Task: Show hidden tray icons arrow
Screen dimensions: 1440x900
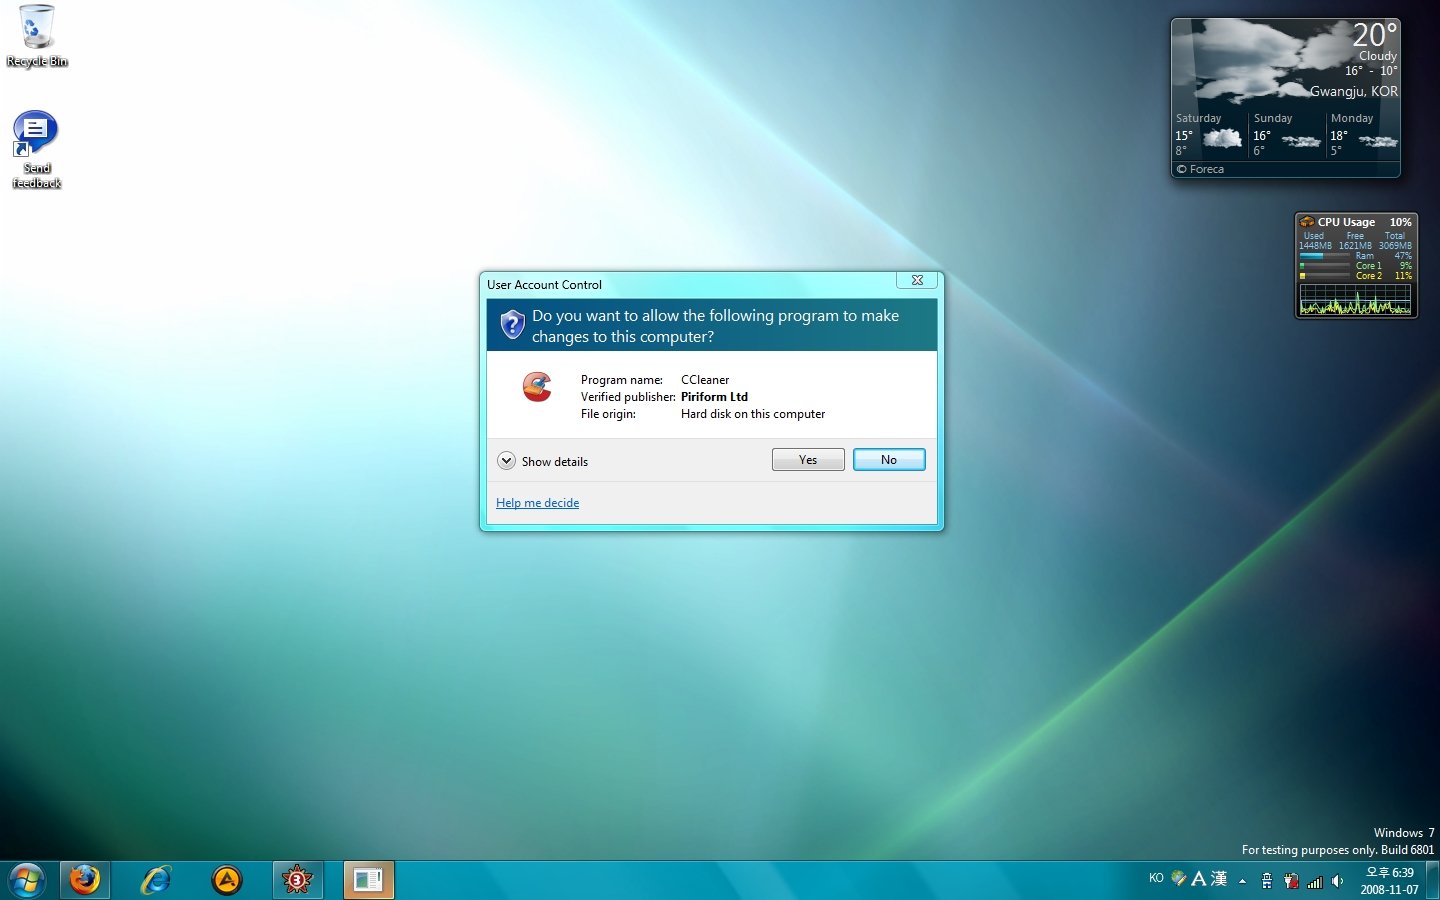Action: point(1242,881)
